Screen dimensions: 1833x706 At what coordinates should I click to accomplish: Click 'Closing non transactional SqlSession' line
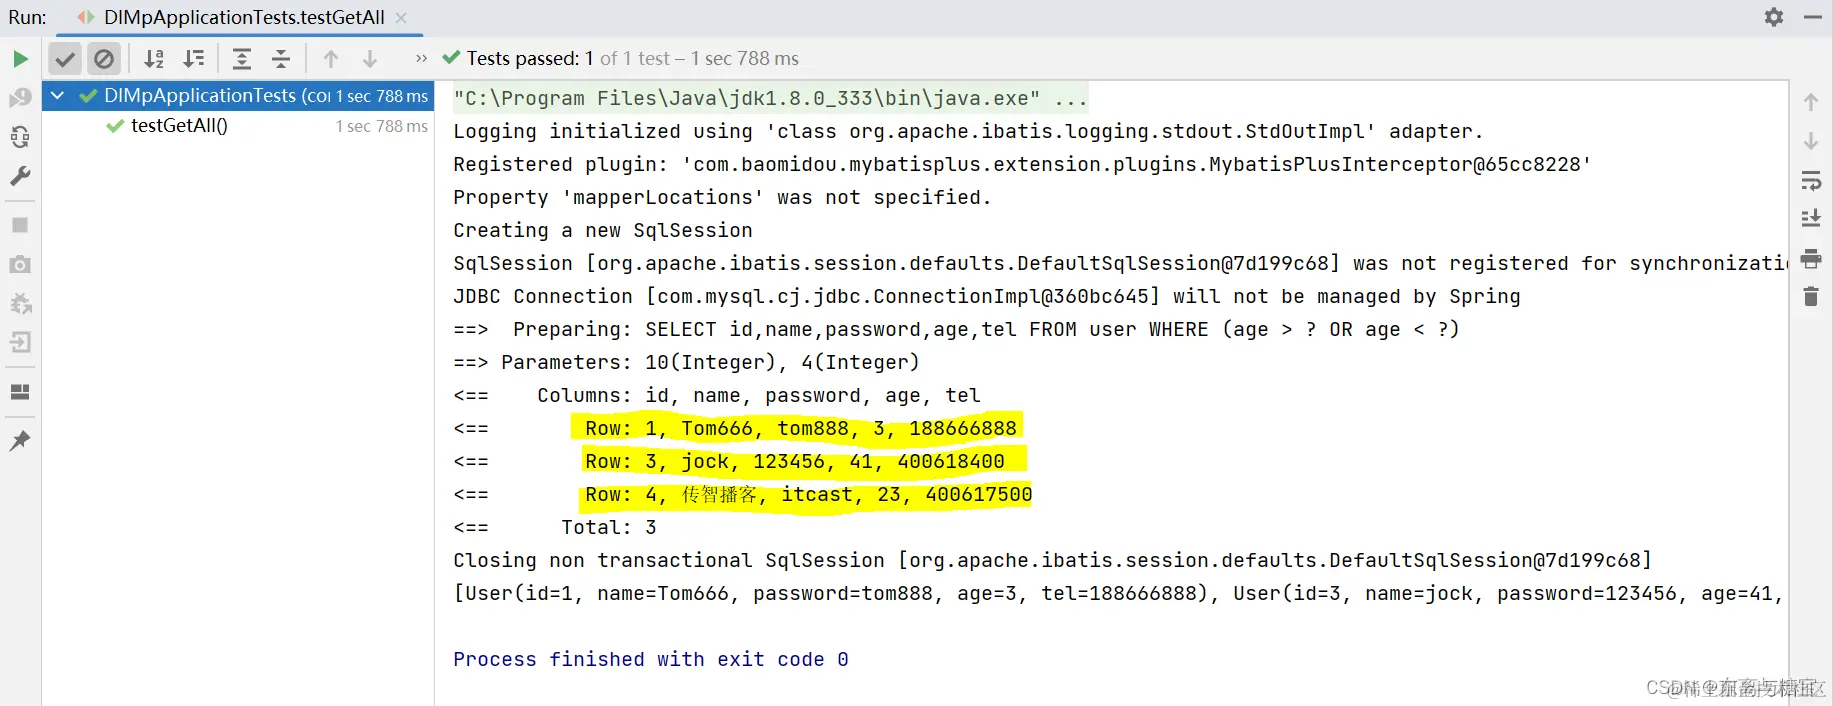(x=1053, y=560)
